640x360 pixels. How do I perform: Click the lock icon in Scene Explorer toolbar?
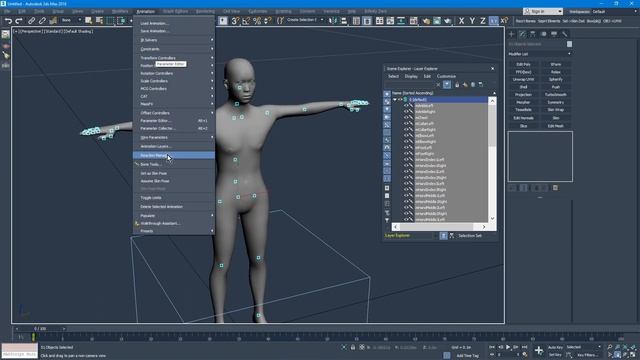click(x=457, y=84)
